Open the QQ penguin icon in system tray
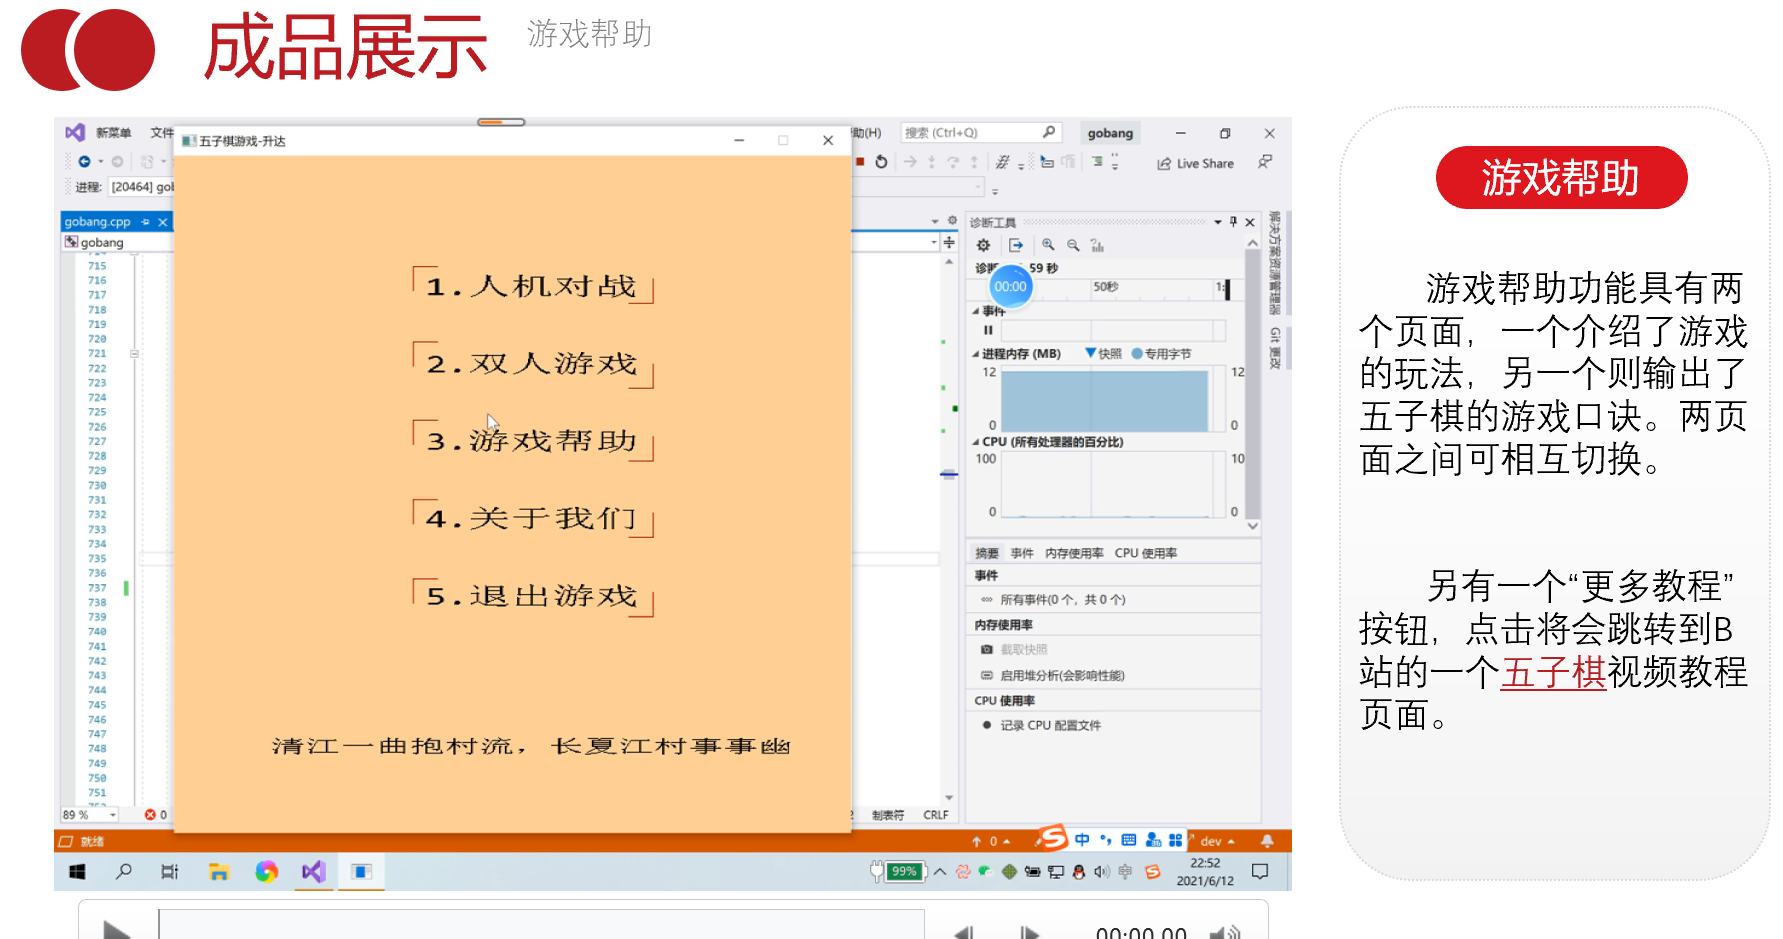 point(1077,871)
